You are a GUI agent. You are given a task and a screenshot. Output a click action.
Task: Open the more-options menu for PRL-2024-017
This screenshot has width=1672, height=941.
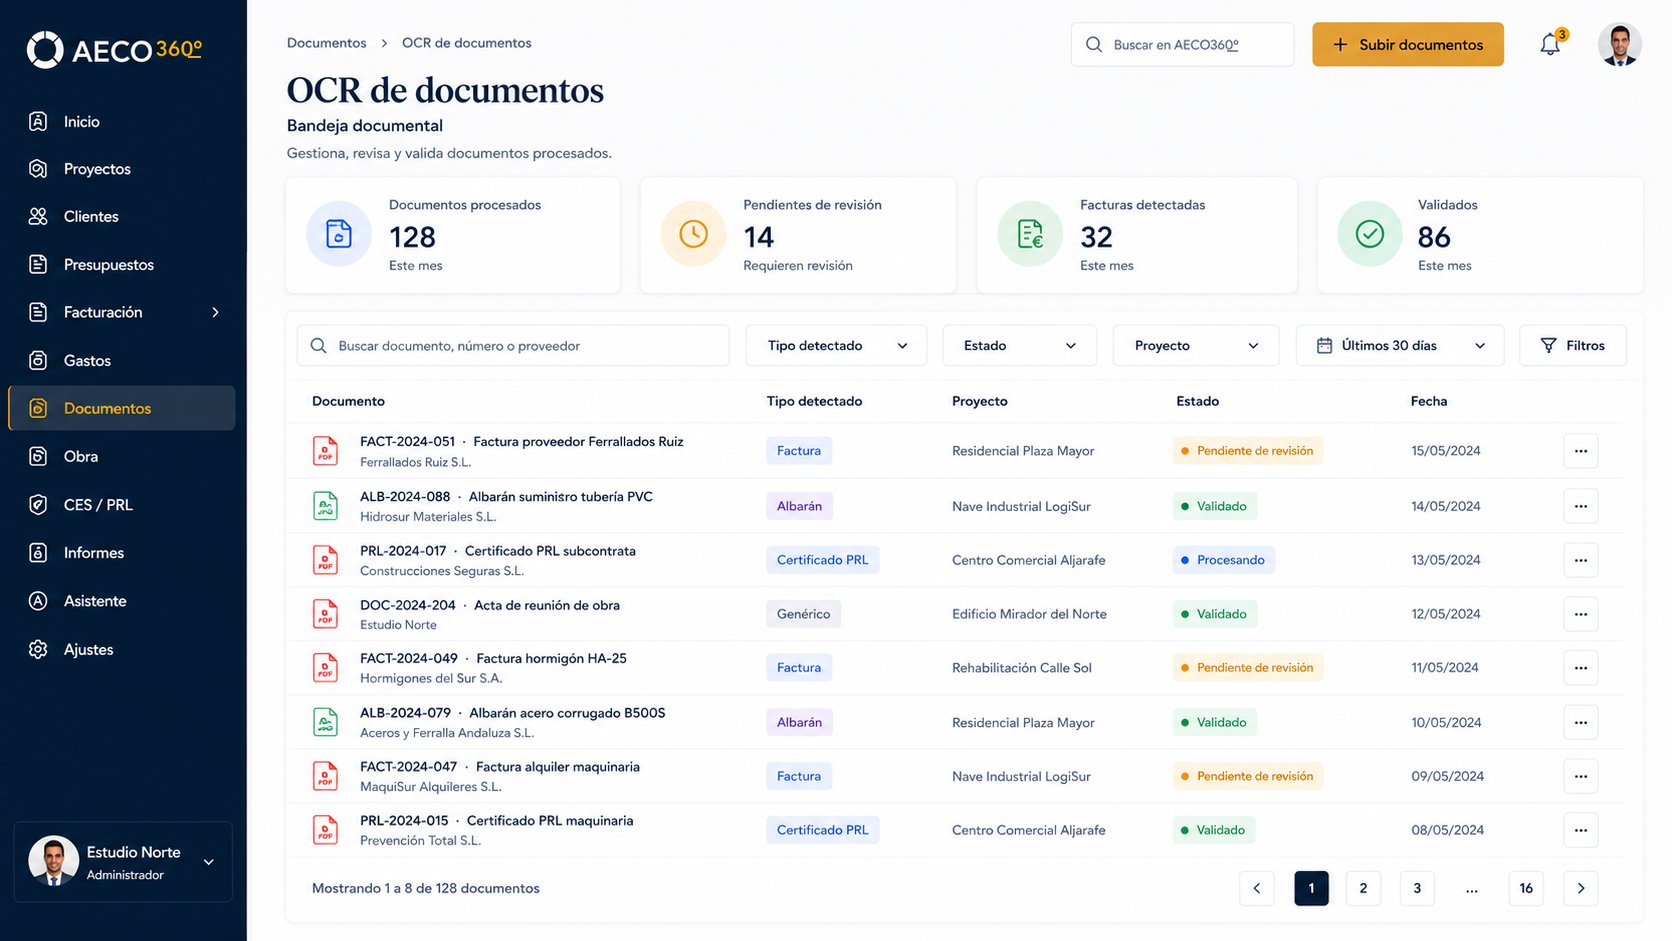[x=1580, y=560]
